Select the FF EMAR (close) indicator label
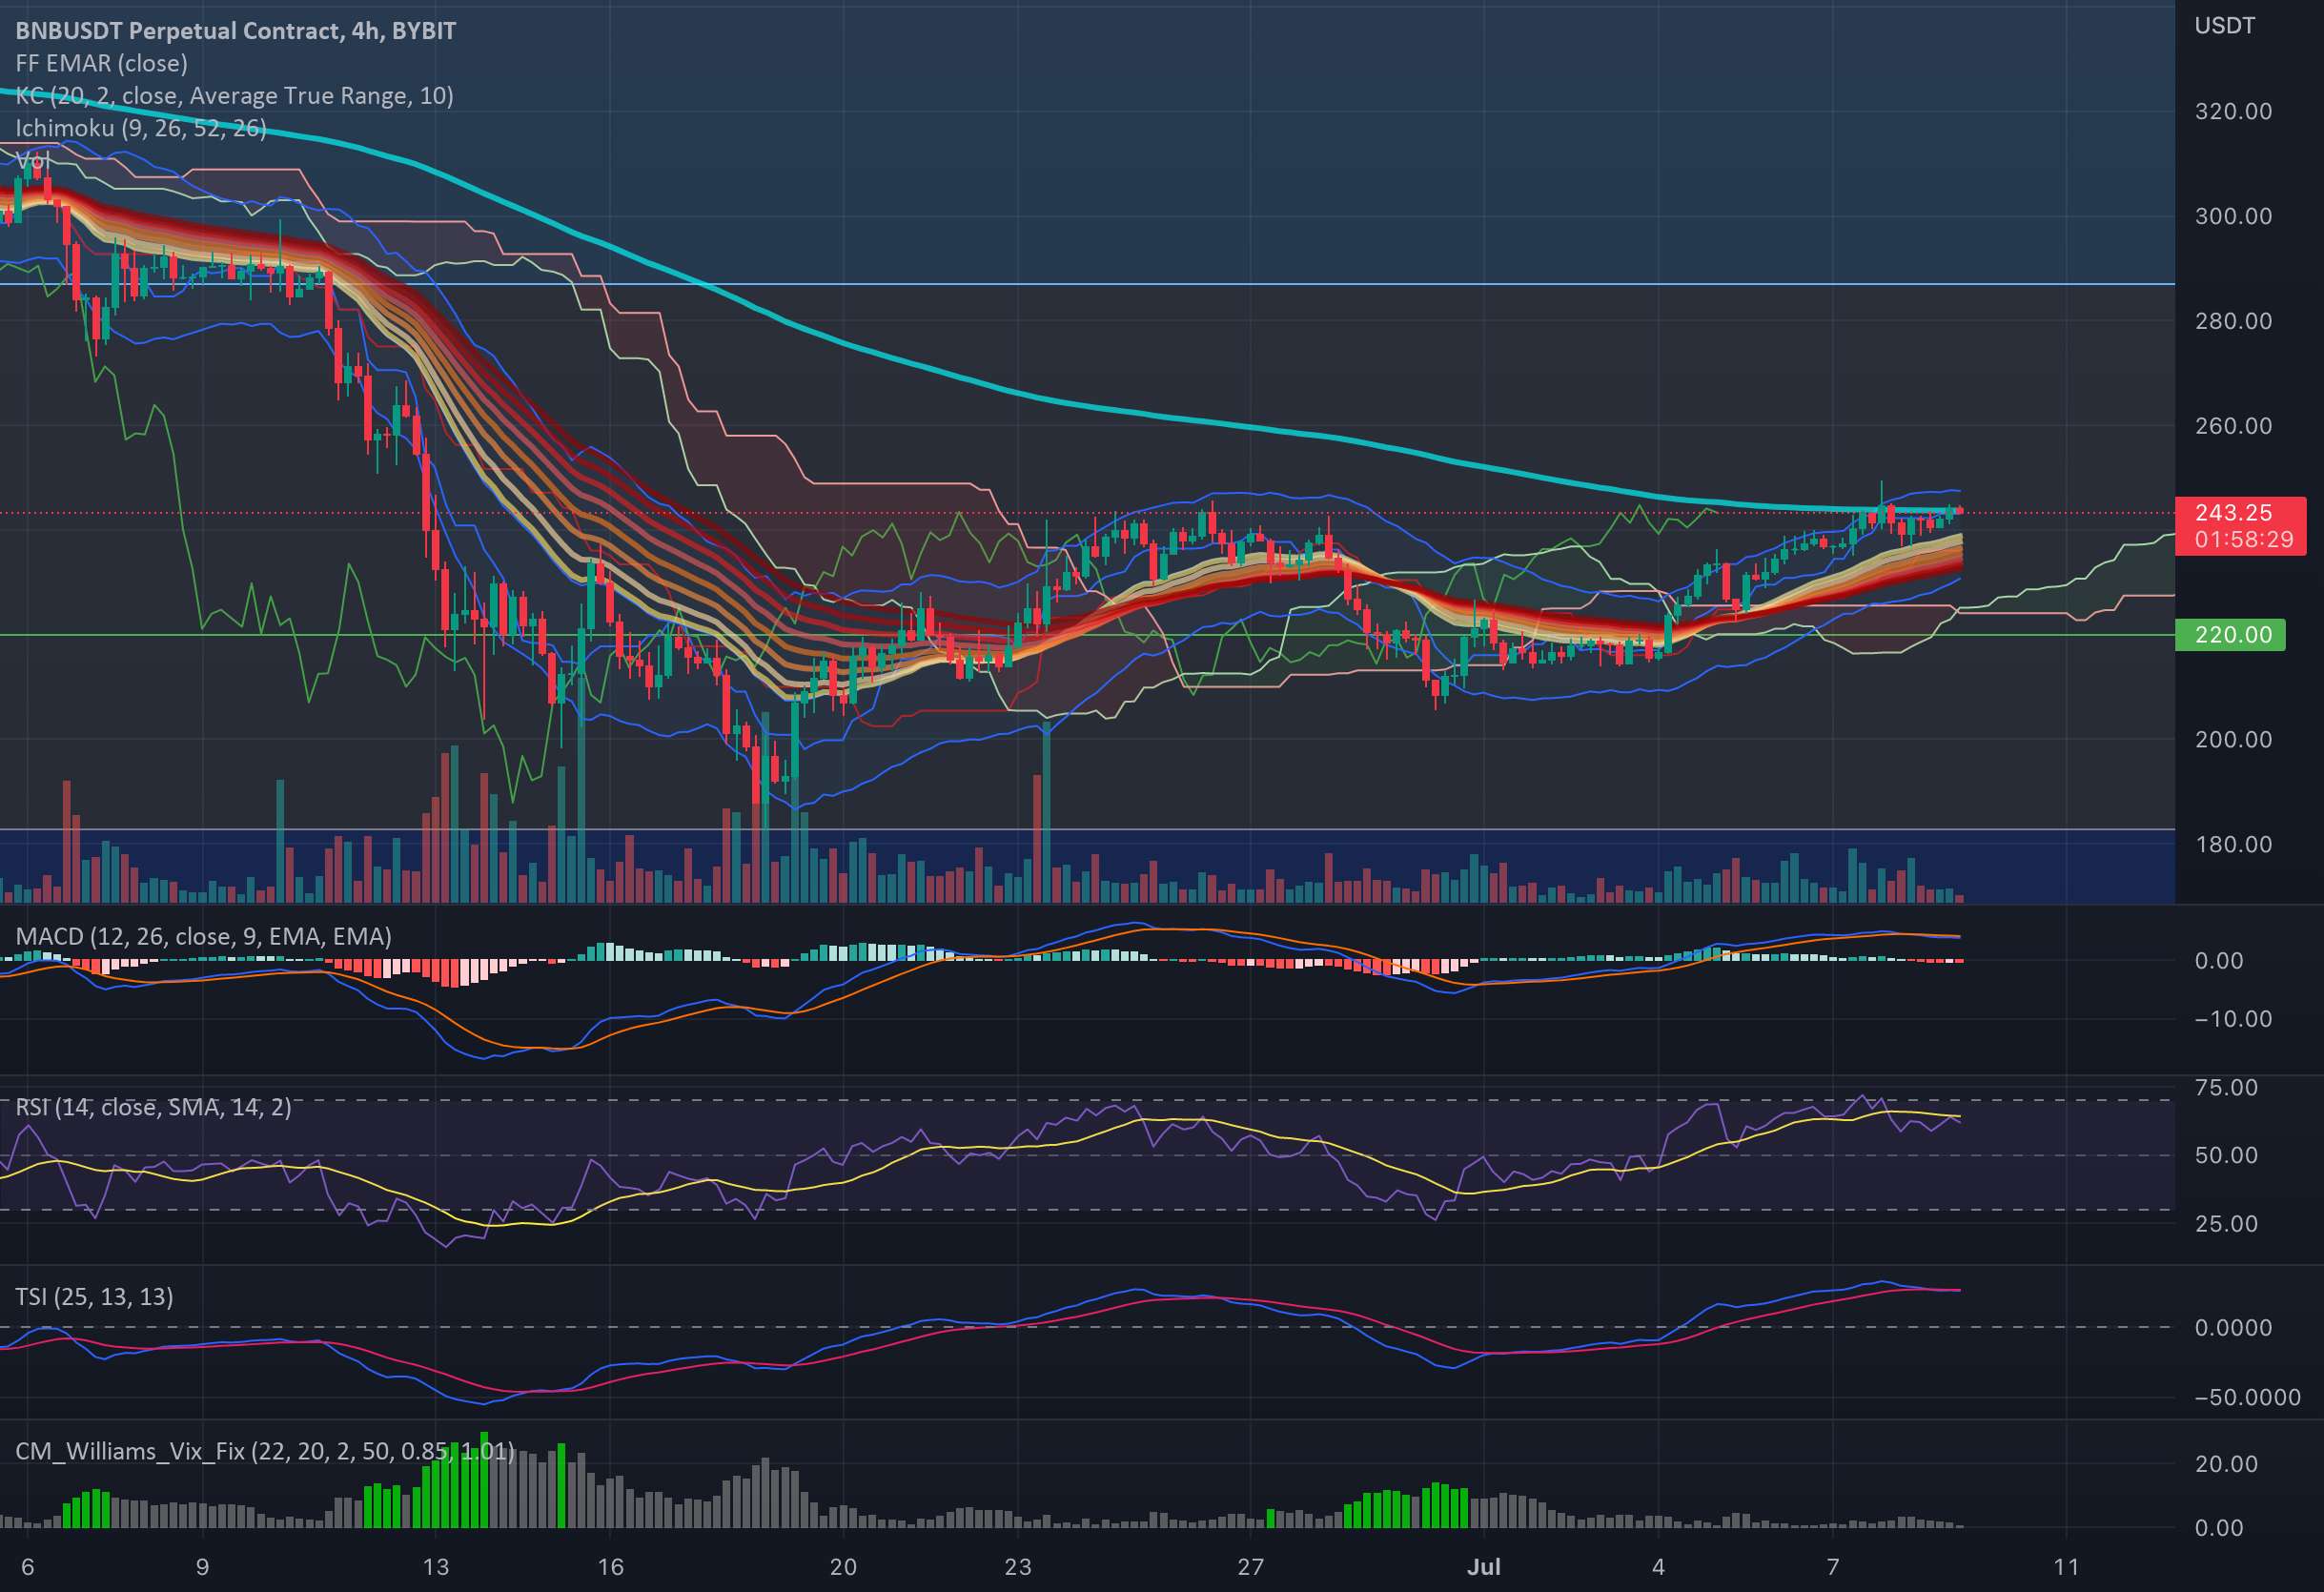Viewport: 2324px width, 1592px height. pyautogui.click(x=101, y=63)
